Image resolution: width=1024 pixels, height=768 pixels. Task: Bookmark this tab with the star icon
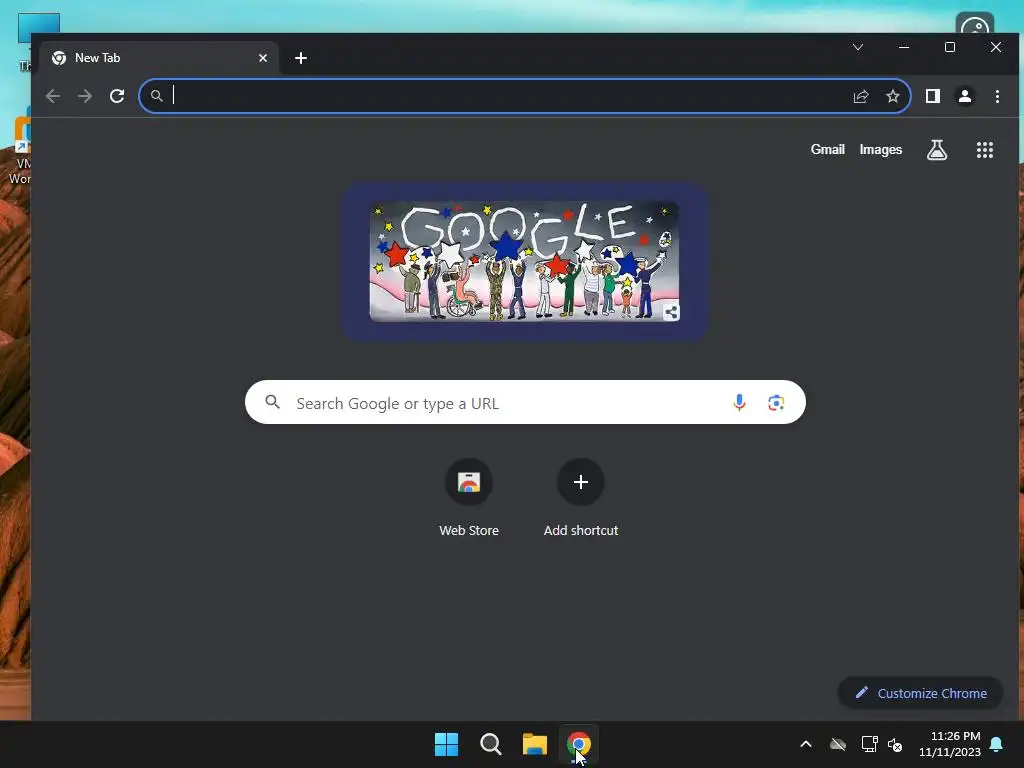[x=893, y=96]
